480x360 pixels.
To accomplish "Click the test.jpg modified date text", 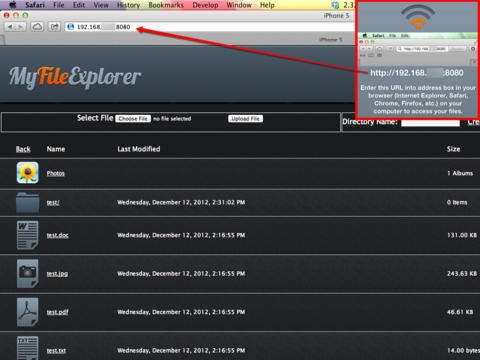I will [181, 274].
